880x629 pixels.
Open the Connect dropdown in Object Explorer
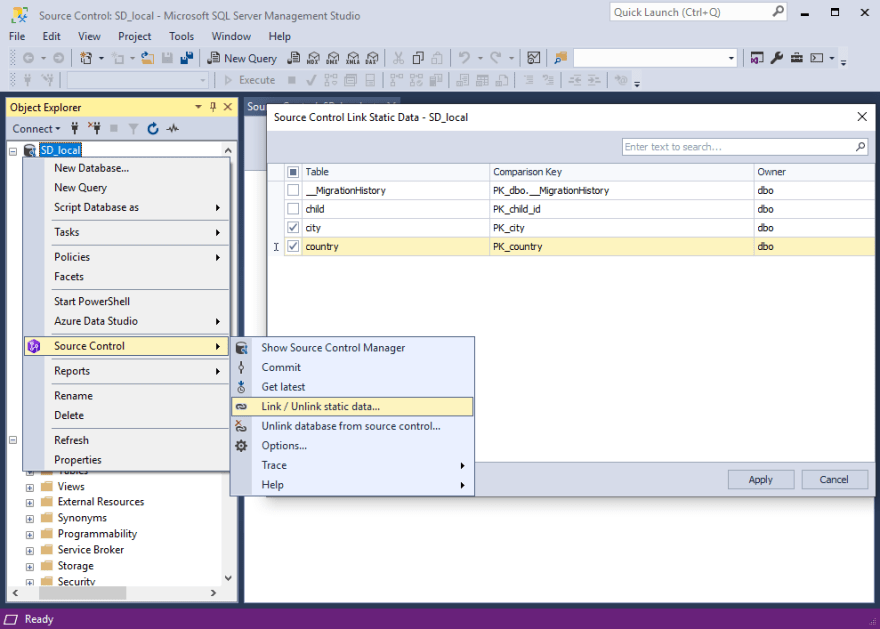(x=36, y=128)
